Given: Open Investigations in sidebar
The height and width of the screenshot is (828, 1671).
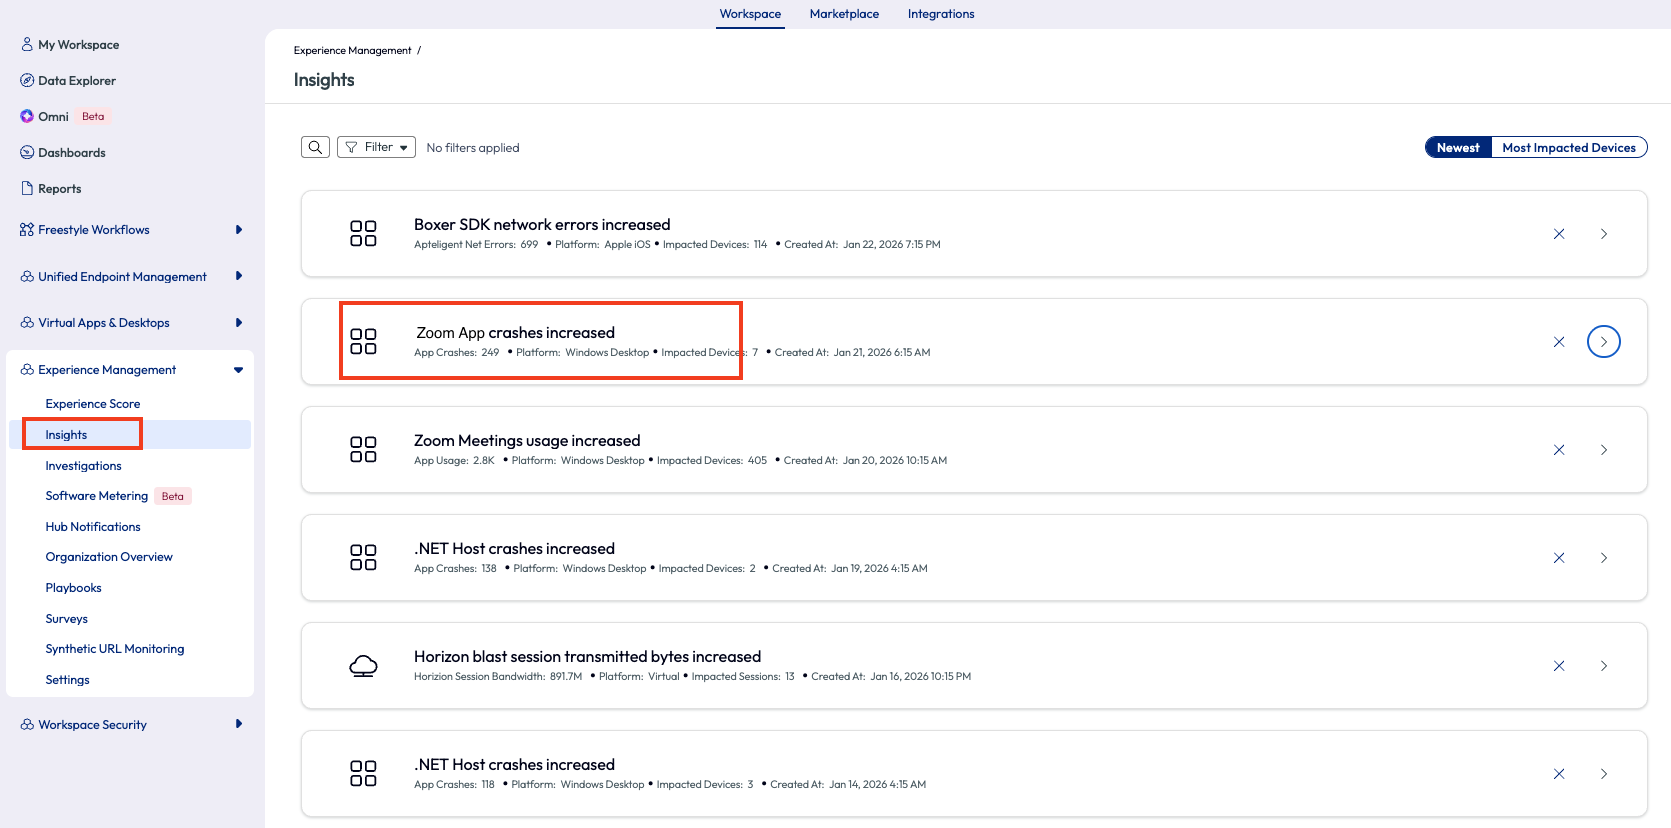Looking at the screenshot, I should point(83,465).
